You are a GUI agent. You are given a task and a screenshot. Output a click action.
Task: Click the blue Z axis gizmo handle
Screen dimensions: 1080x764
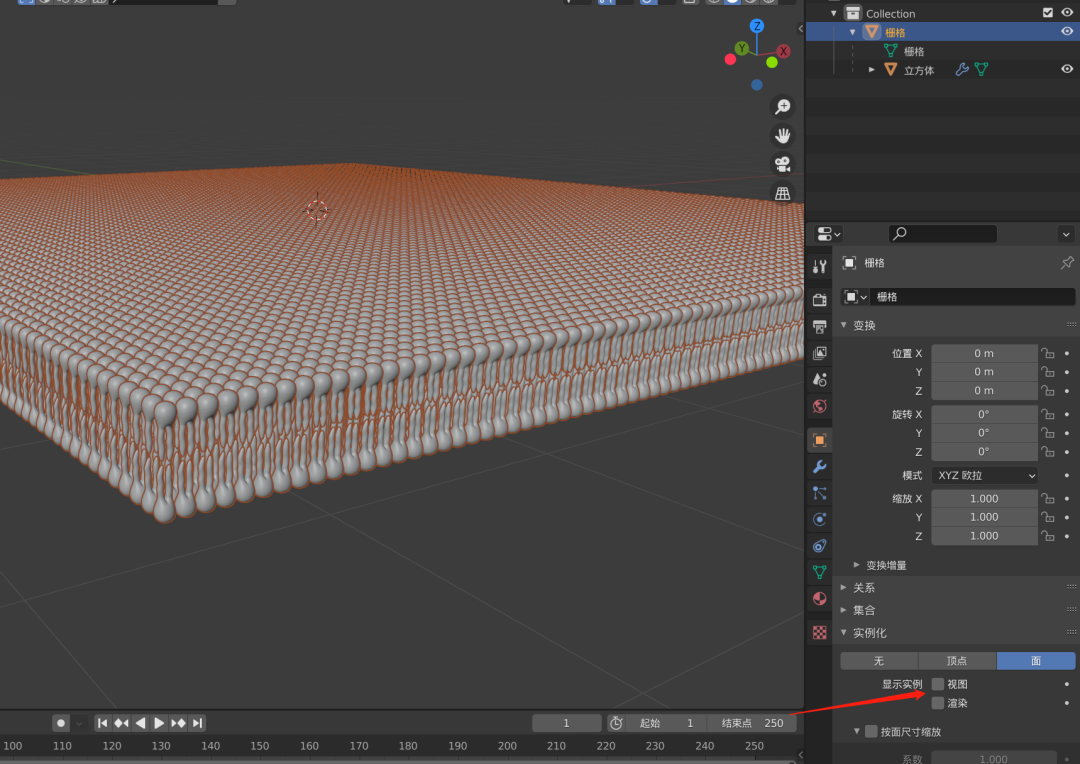pyautogui.click(x=757, y=26)
